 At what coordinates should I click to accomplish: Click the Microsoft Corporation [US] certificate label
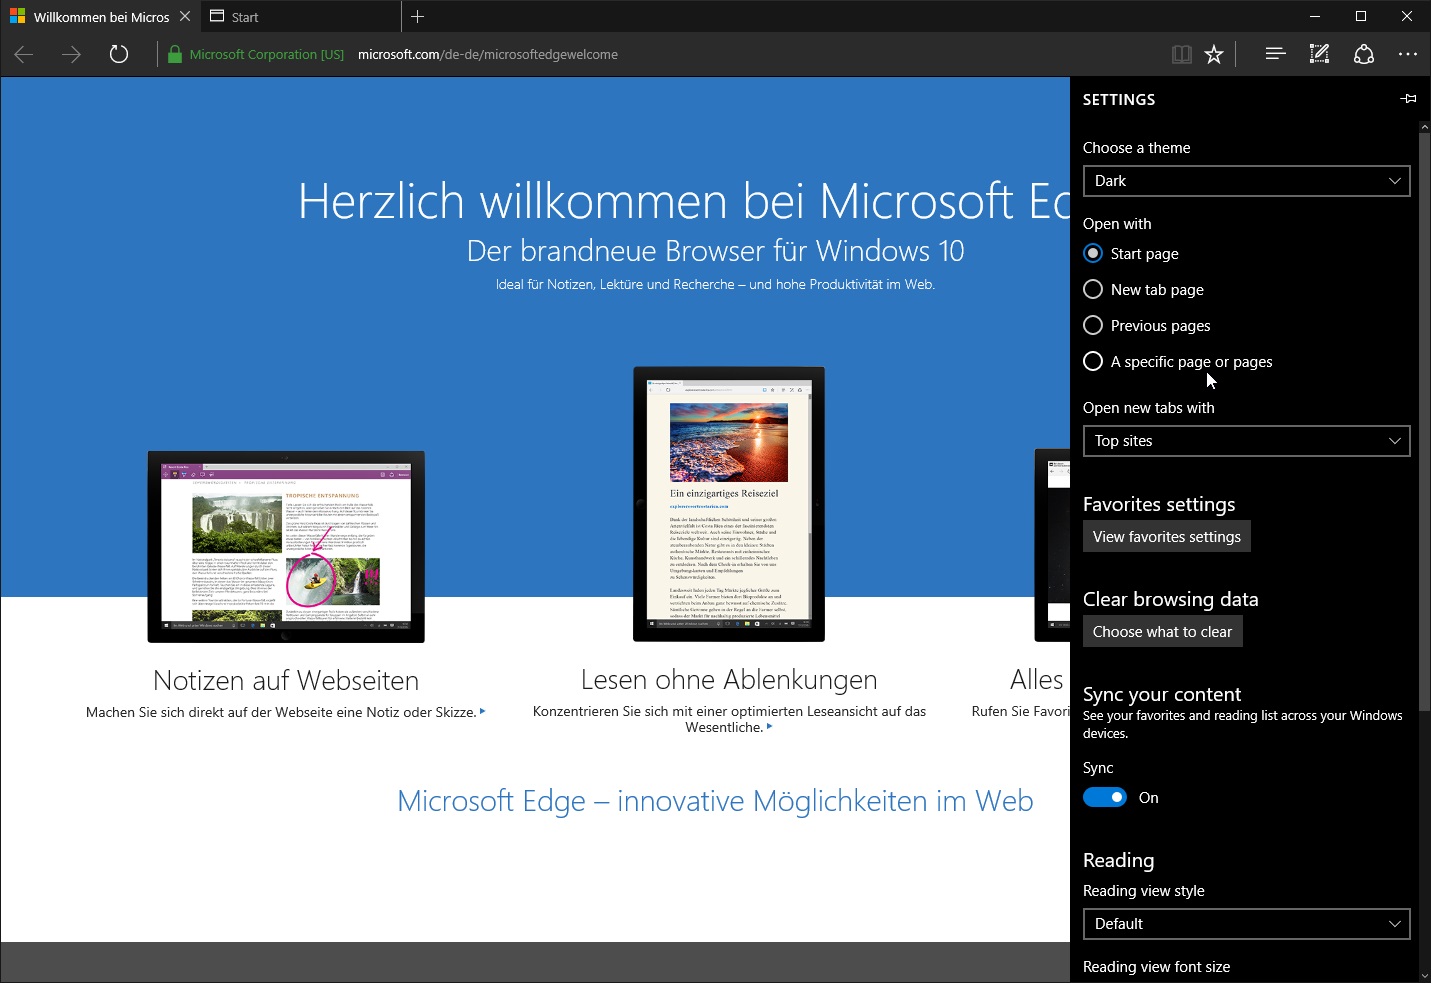coord(267,54)
